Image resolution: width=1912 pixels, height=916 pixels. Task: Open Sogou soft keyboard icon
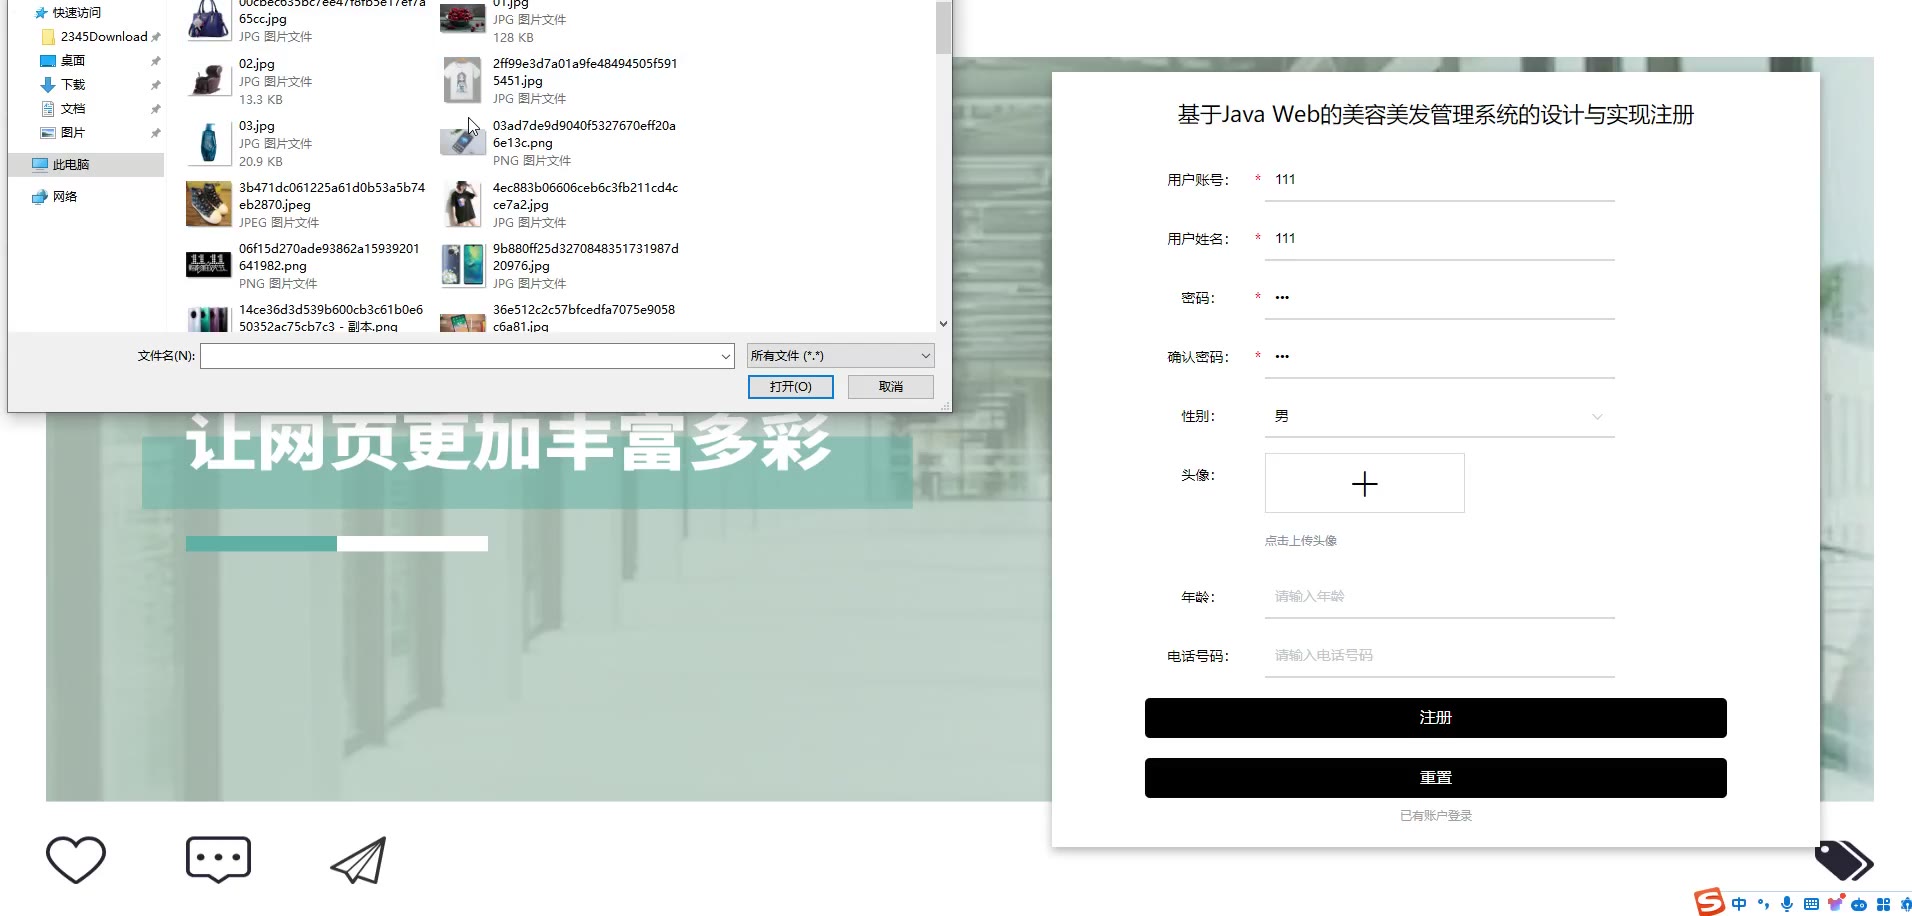[1811, 904]
